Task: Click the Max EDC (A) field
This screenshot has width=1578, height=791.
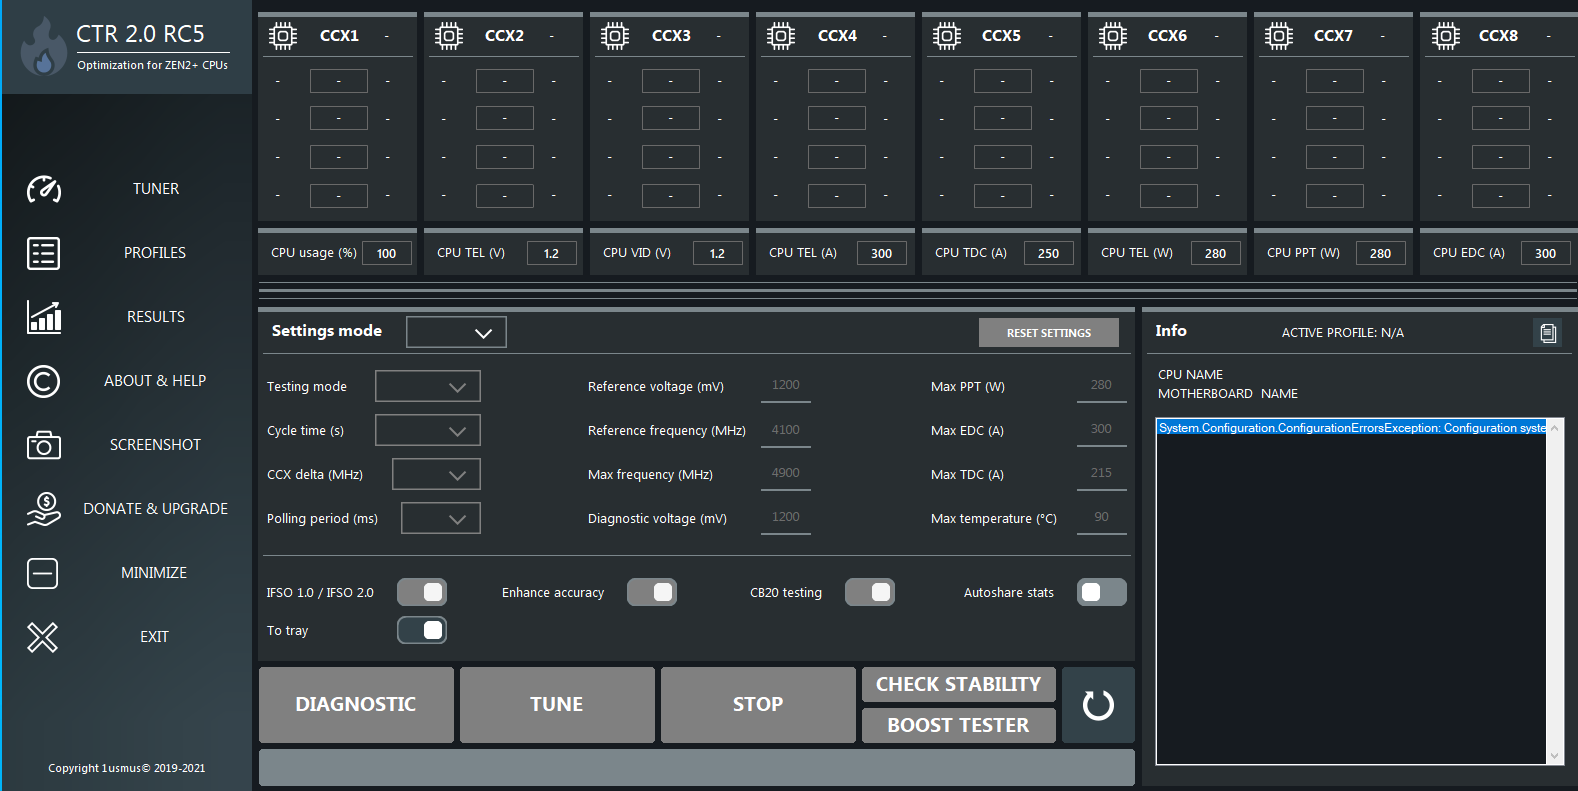Action: click(x=1102, y=430)
